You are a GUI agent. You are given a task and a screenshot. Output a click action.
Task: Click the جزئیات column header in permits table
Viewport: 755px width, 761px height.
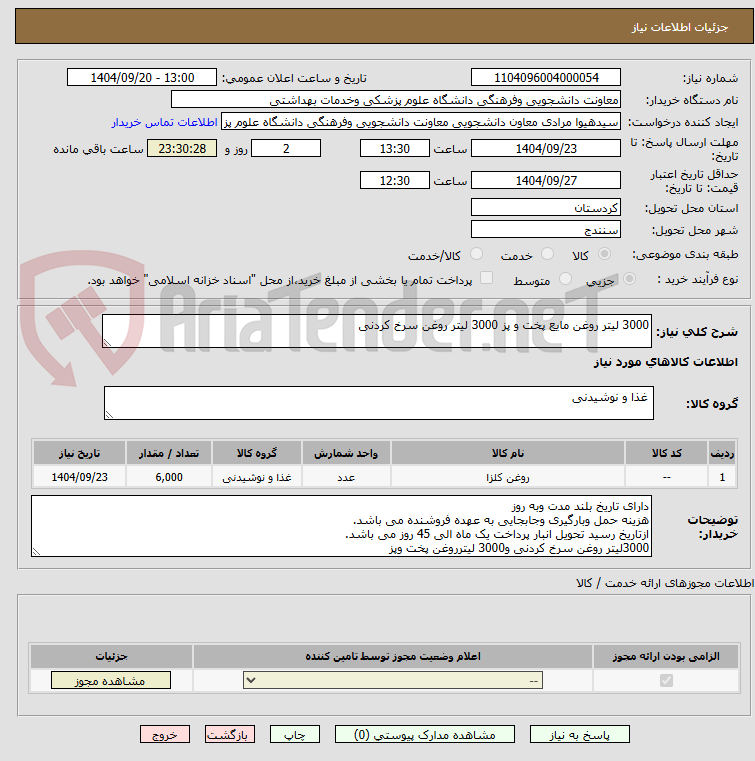pyautogui.click(x=111, y=656)
